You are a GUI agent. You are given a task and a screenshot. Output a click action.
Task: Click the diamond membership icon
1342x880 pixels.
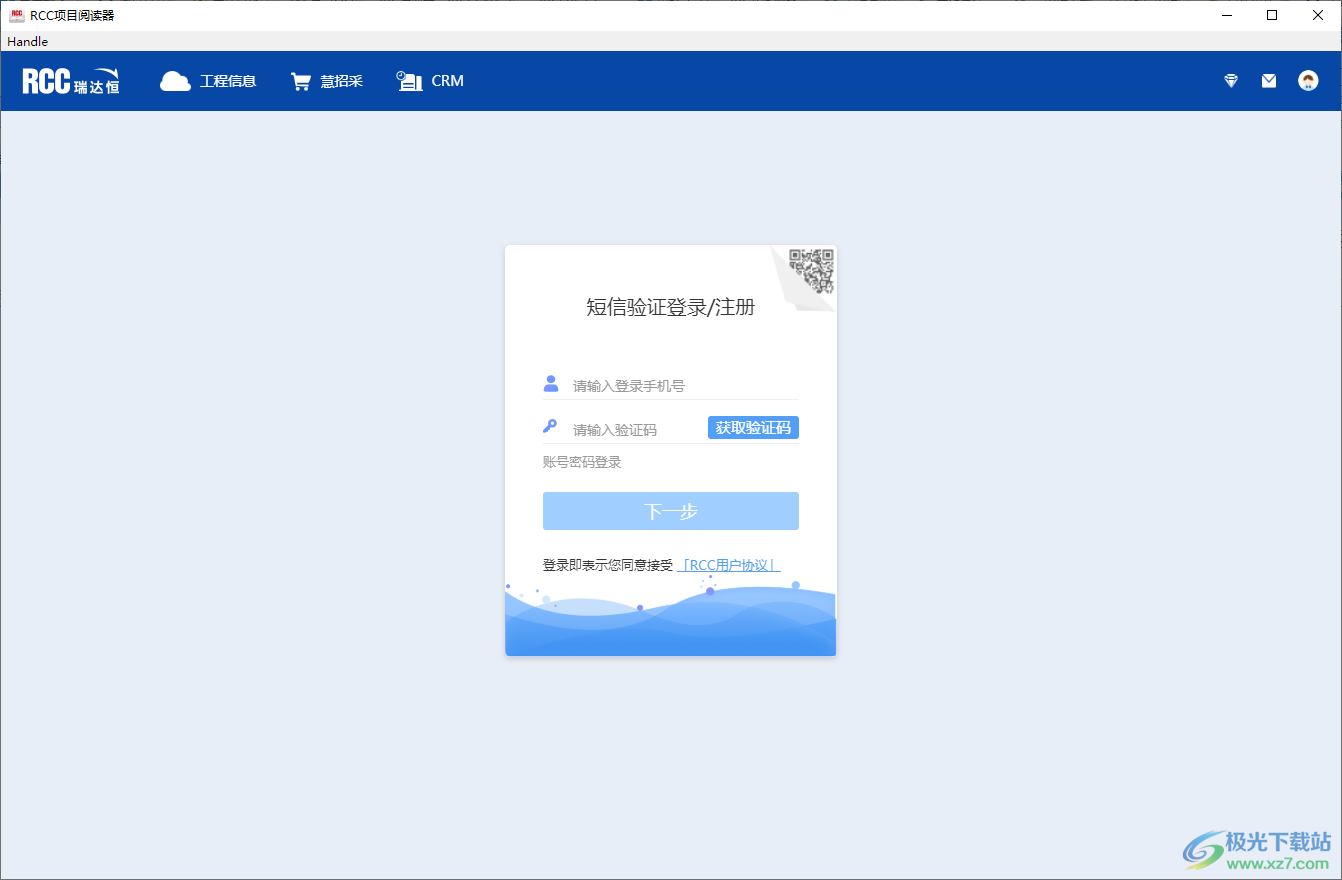pos(1230,80)
